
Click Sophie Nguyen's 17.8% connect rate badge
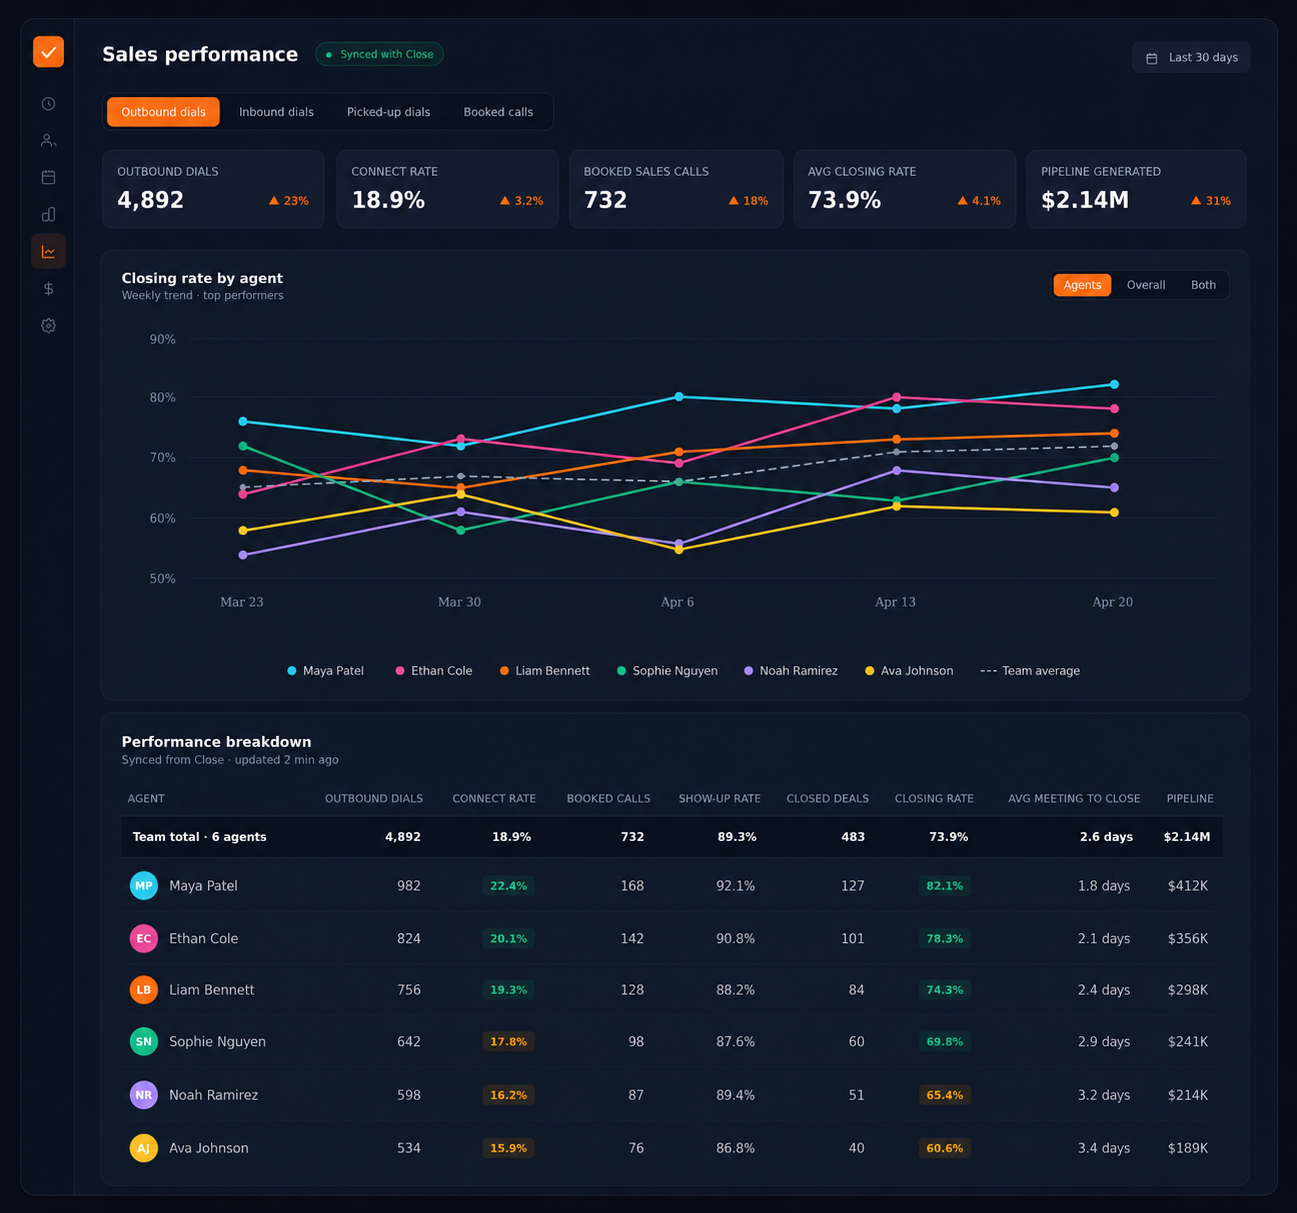tap(508, 1041)
